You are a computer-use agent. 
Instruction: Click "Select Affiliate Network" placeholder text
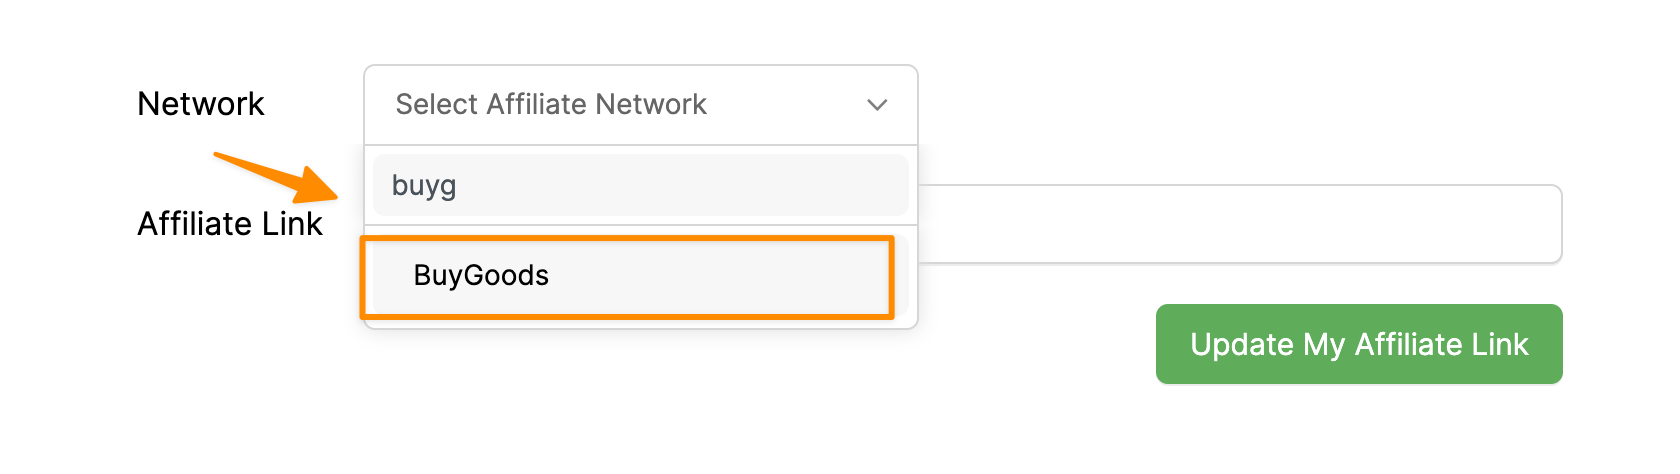click(x=551, y=105)
